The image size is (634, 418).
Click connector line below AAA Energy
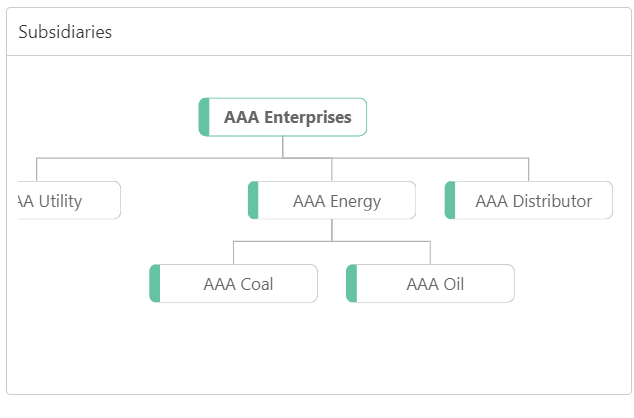click(332, 230)
